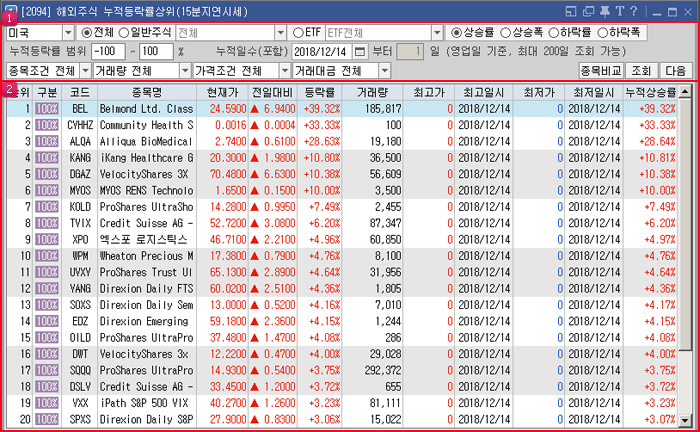This screenshot has height=432, width=700.
Task: Click the 조회 search button
Action: [641, 71]
